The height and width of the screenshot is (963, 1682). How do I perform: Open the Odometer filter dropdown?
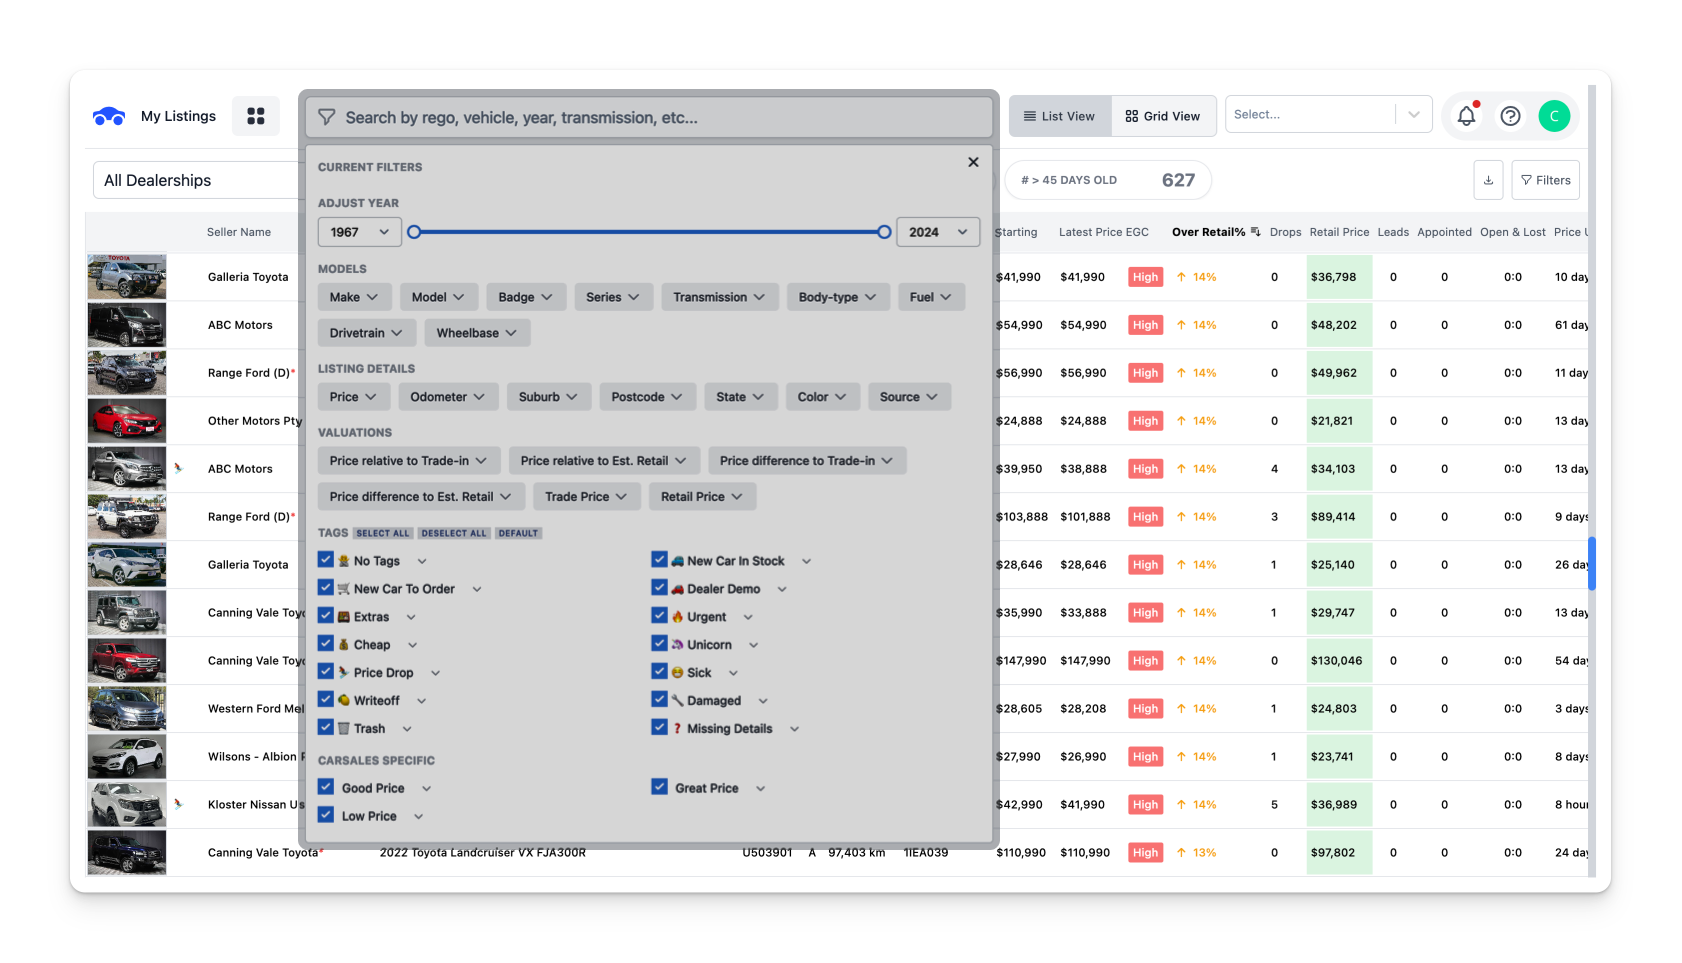tap(447, 397)
